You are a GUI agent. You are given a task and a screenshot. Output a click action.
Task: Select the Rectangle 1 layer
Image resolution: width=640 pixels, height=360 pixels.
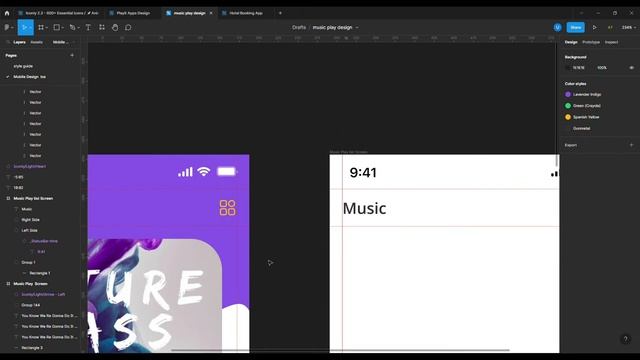pyautogui.click(x=40, y=273)
